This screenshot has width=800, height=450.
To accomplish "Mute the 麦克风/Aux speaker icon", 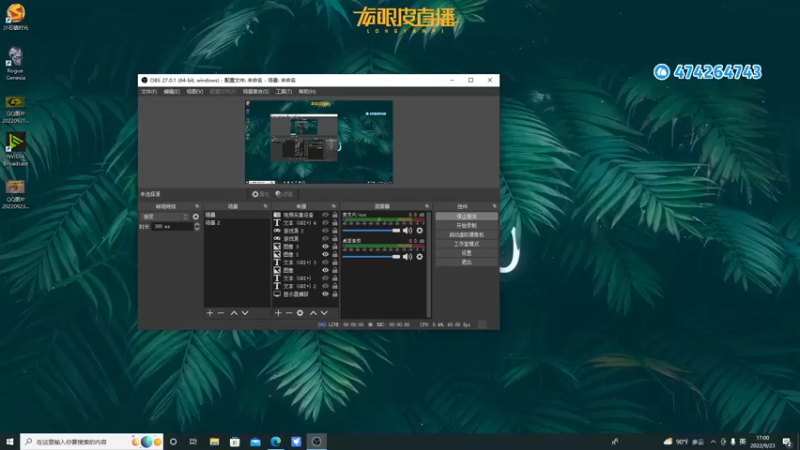I will (407, 231).
